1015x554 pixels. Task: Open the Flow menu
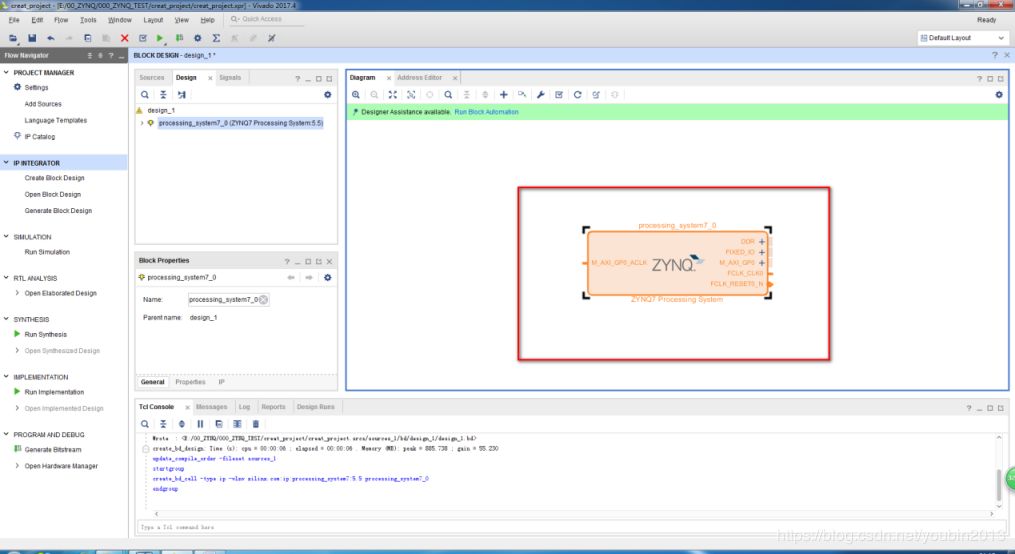pyautogui.click(x=61, y=20)
